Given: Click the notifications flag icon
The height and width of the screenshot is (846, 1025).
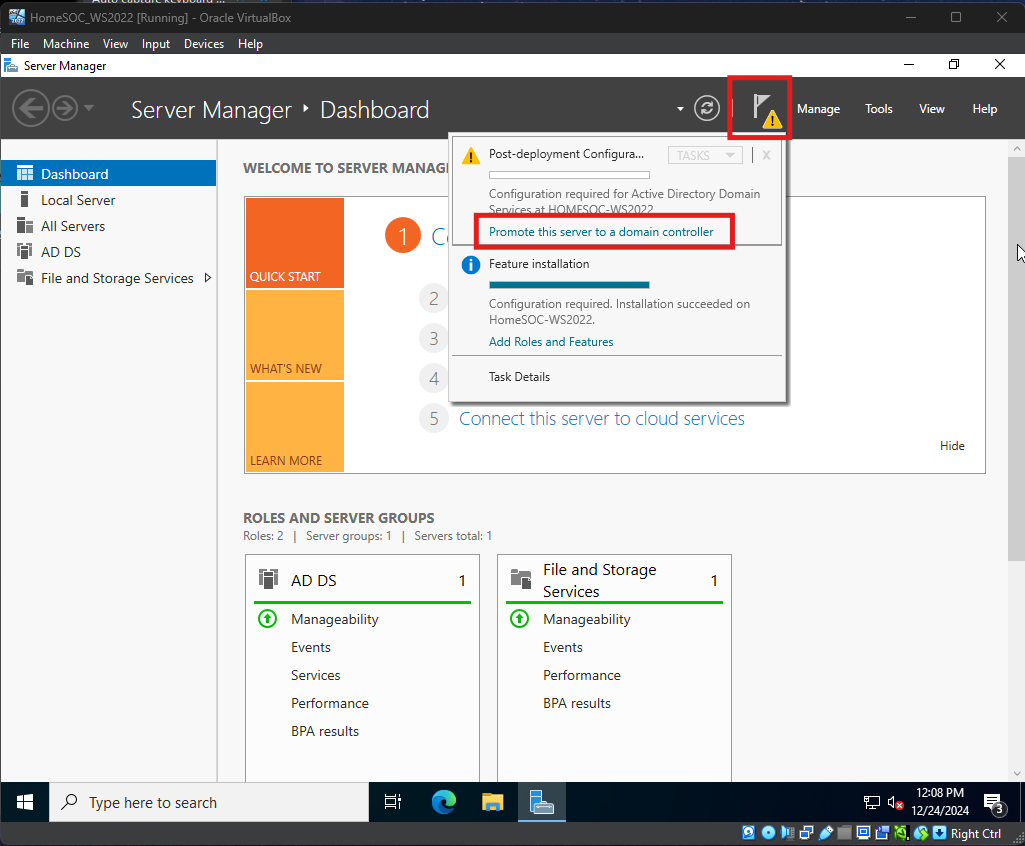Looking at the screenshot, I should pyautogui.click(x=764, y=108).
